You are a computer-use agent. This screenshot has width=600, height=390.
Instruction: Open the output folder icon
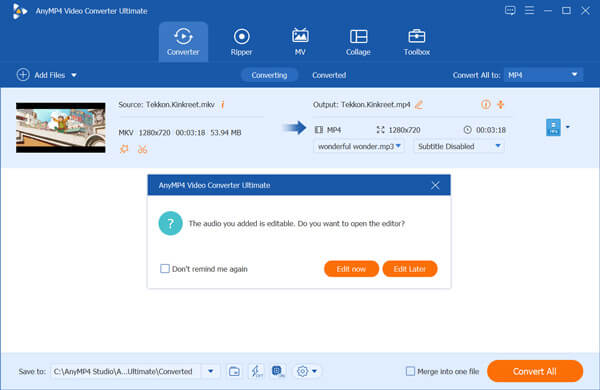click(x=234, y=371)
